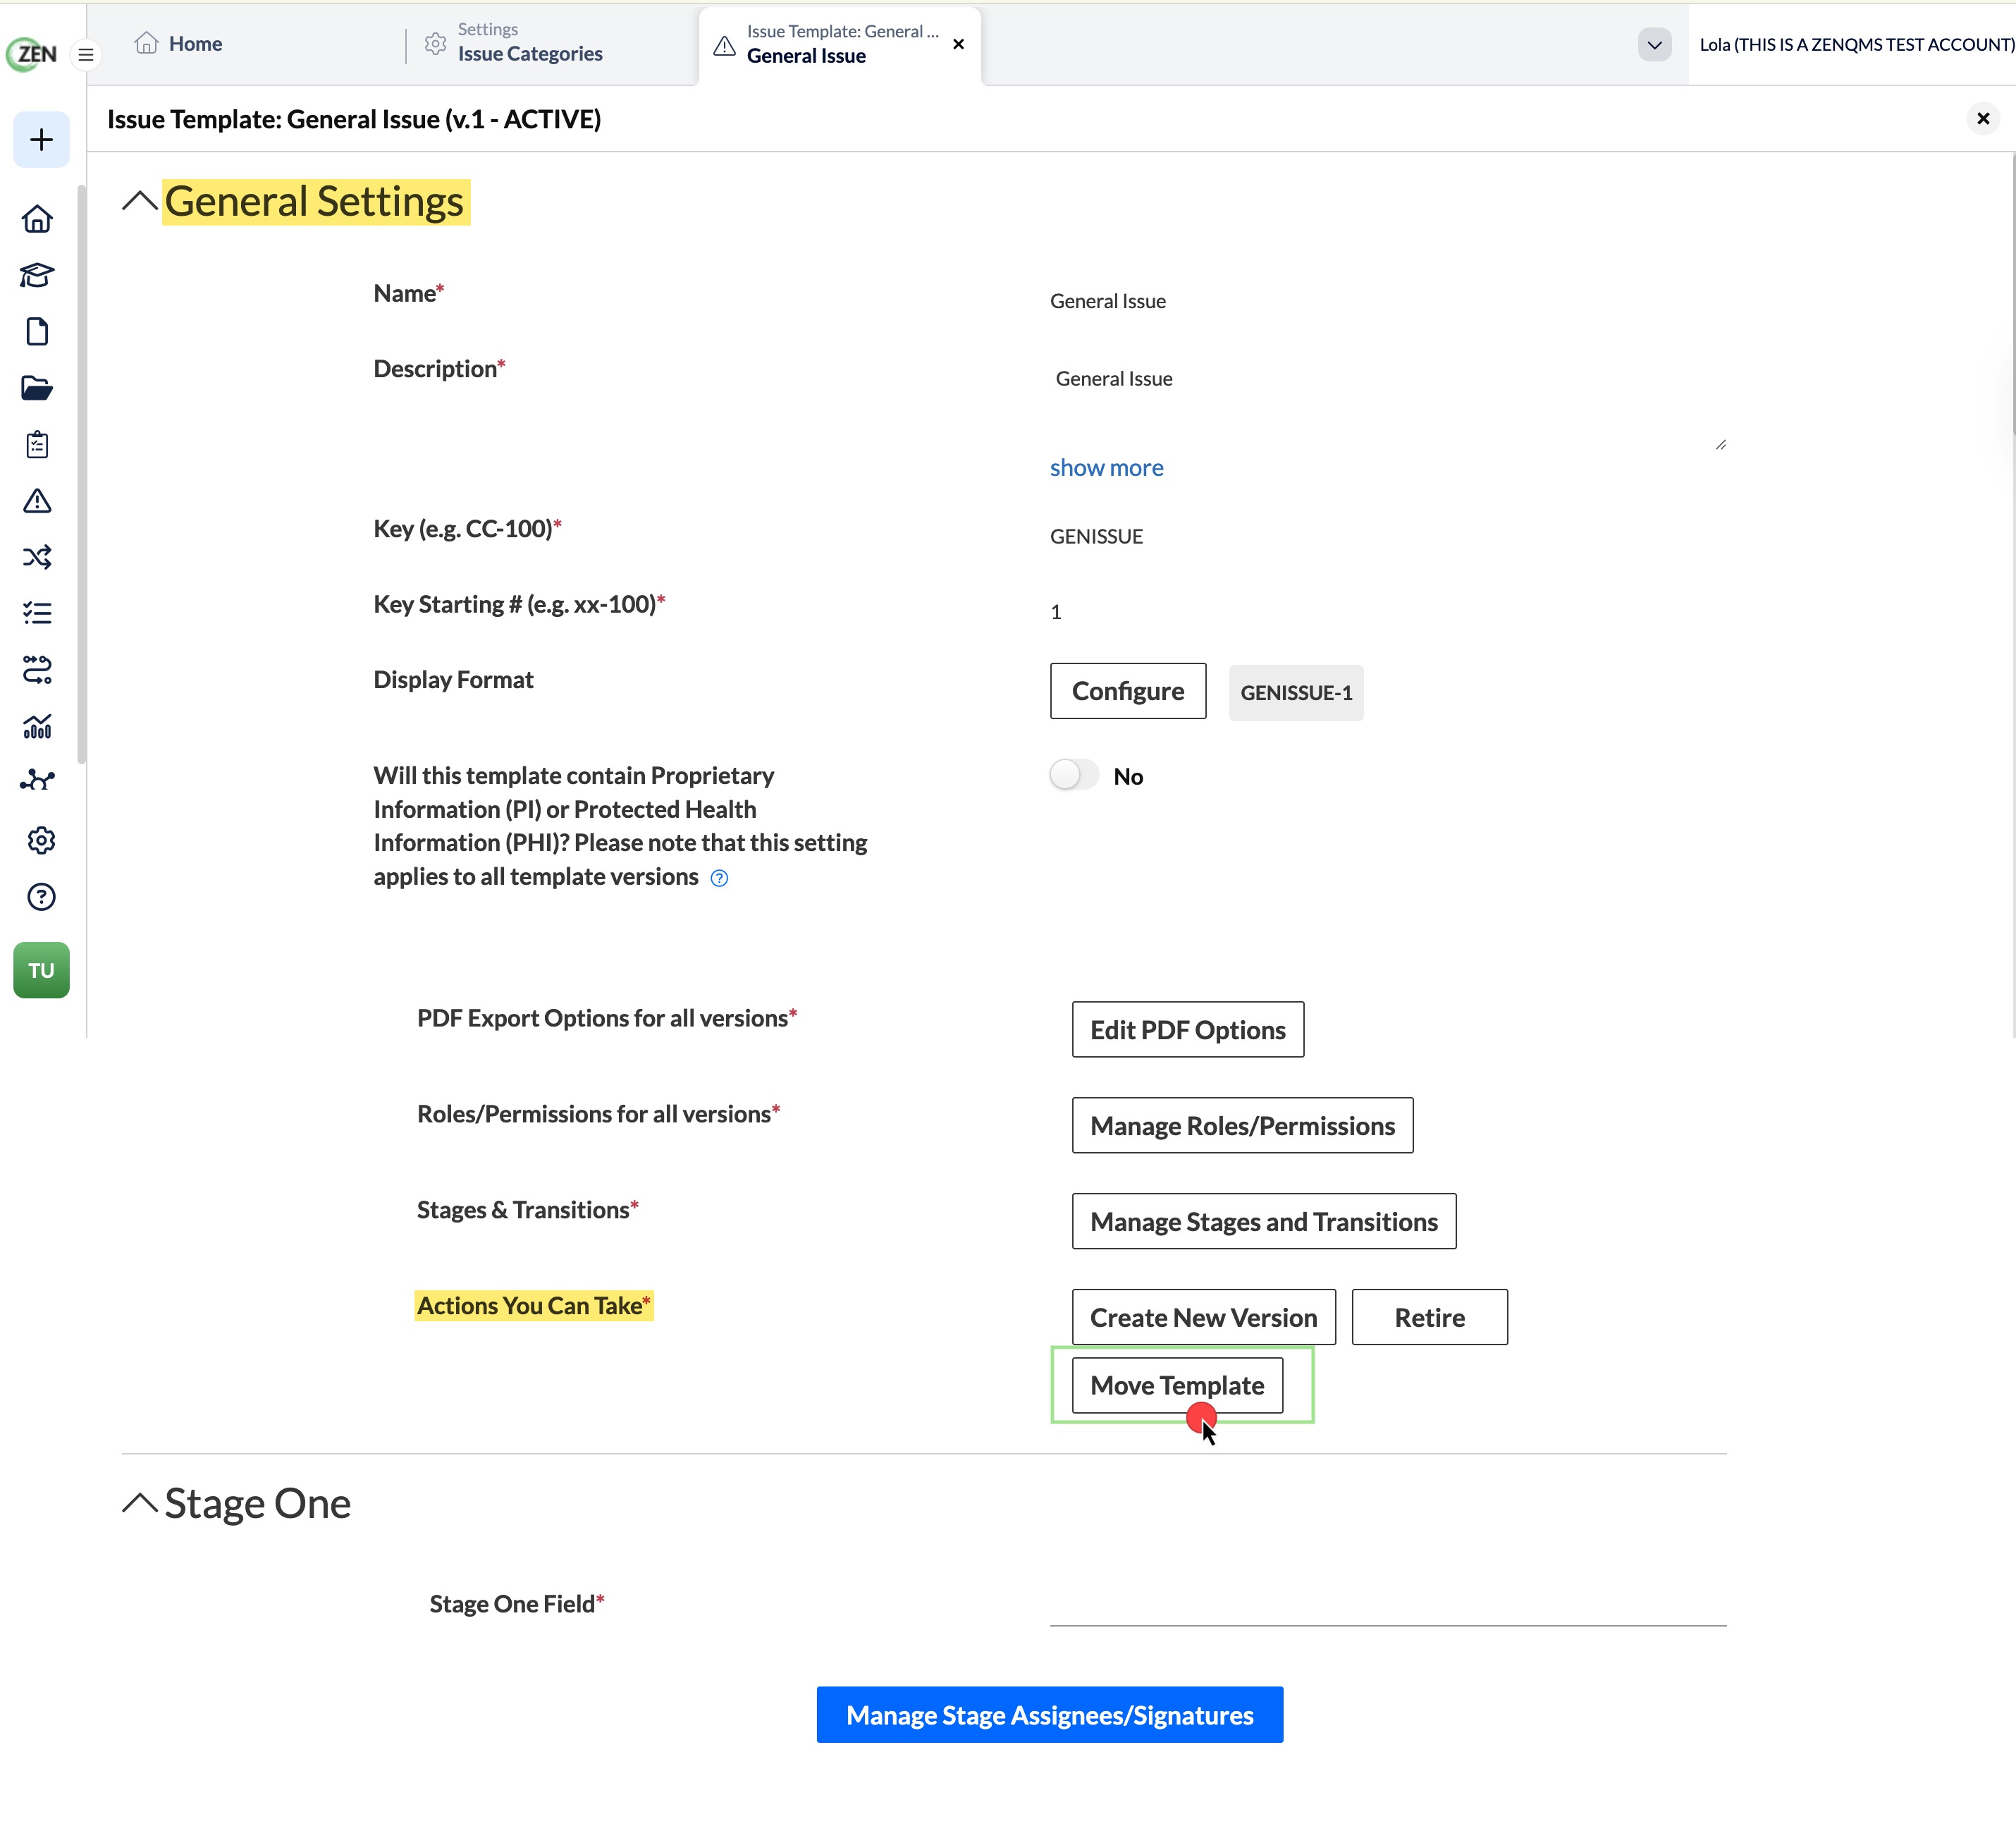Toggle the Proprietary Information switch set to No

(x=1074, y=775)
